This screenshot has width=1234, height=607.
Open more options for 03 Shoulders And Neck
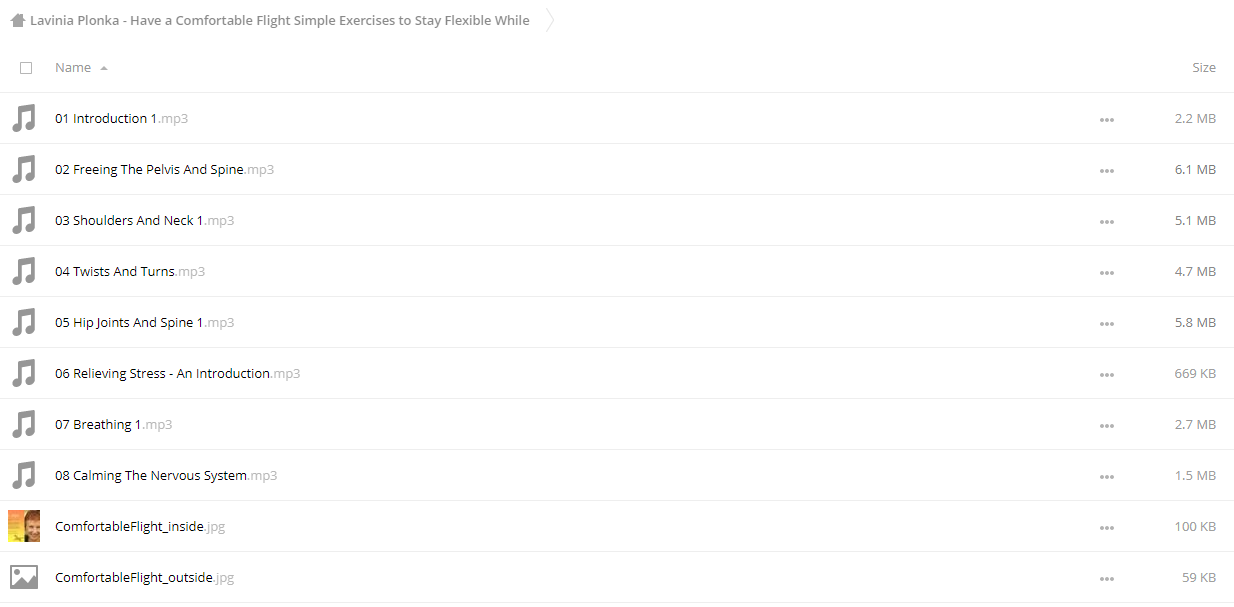click(1106, 222)
